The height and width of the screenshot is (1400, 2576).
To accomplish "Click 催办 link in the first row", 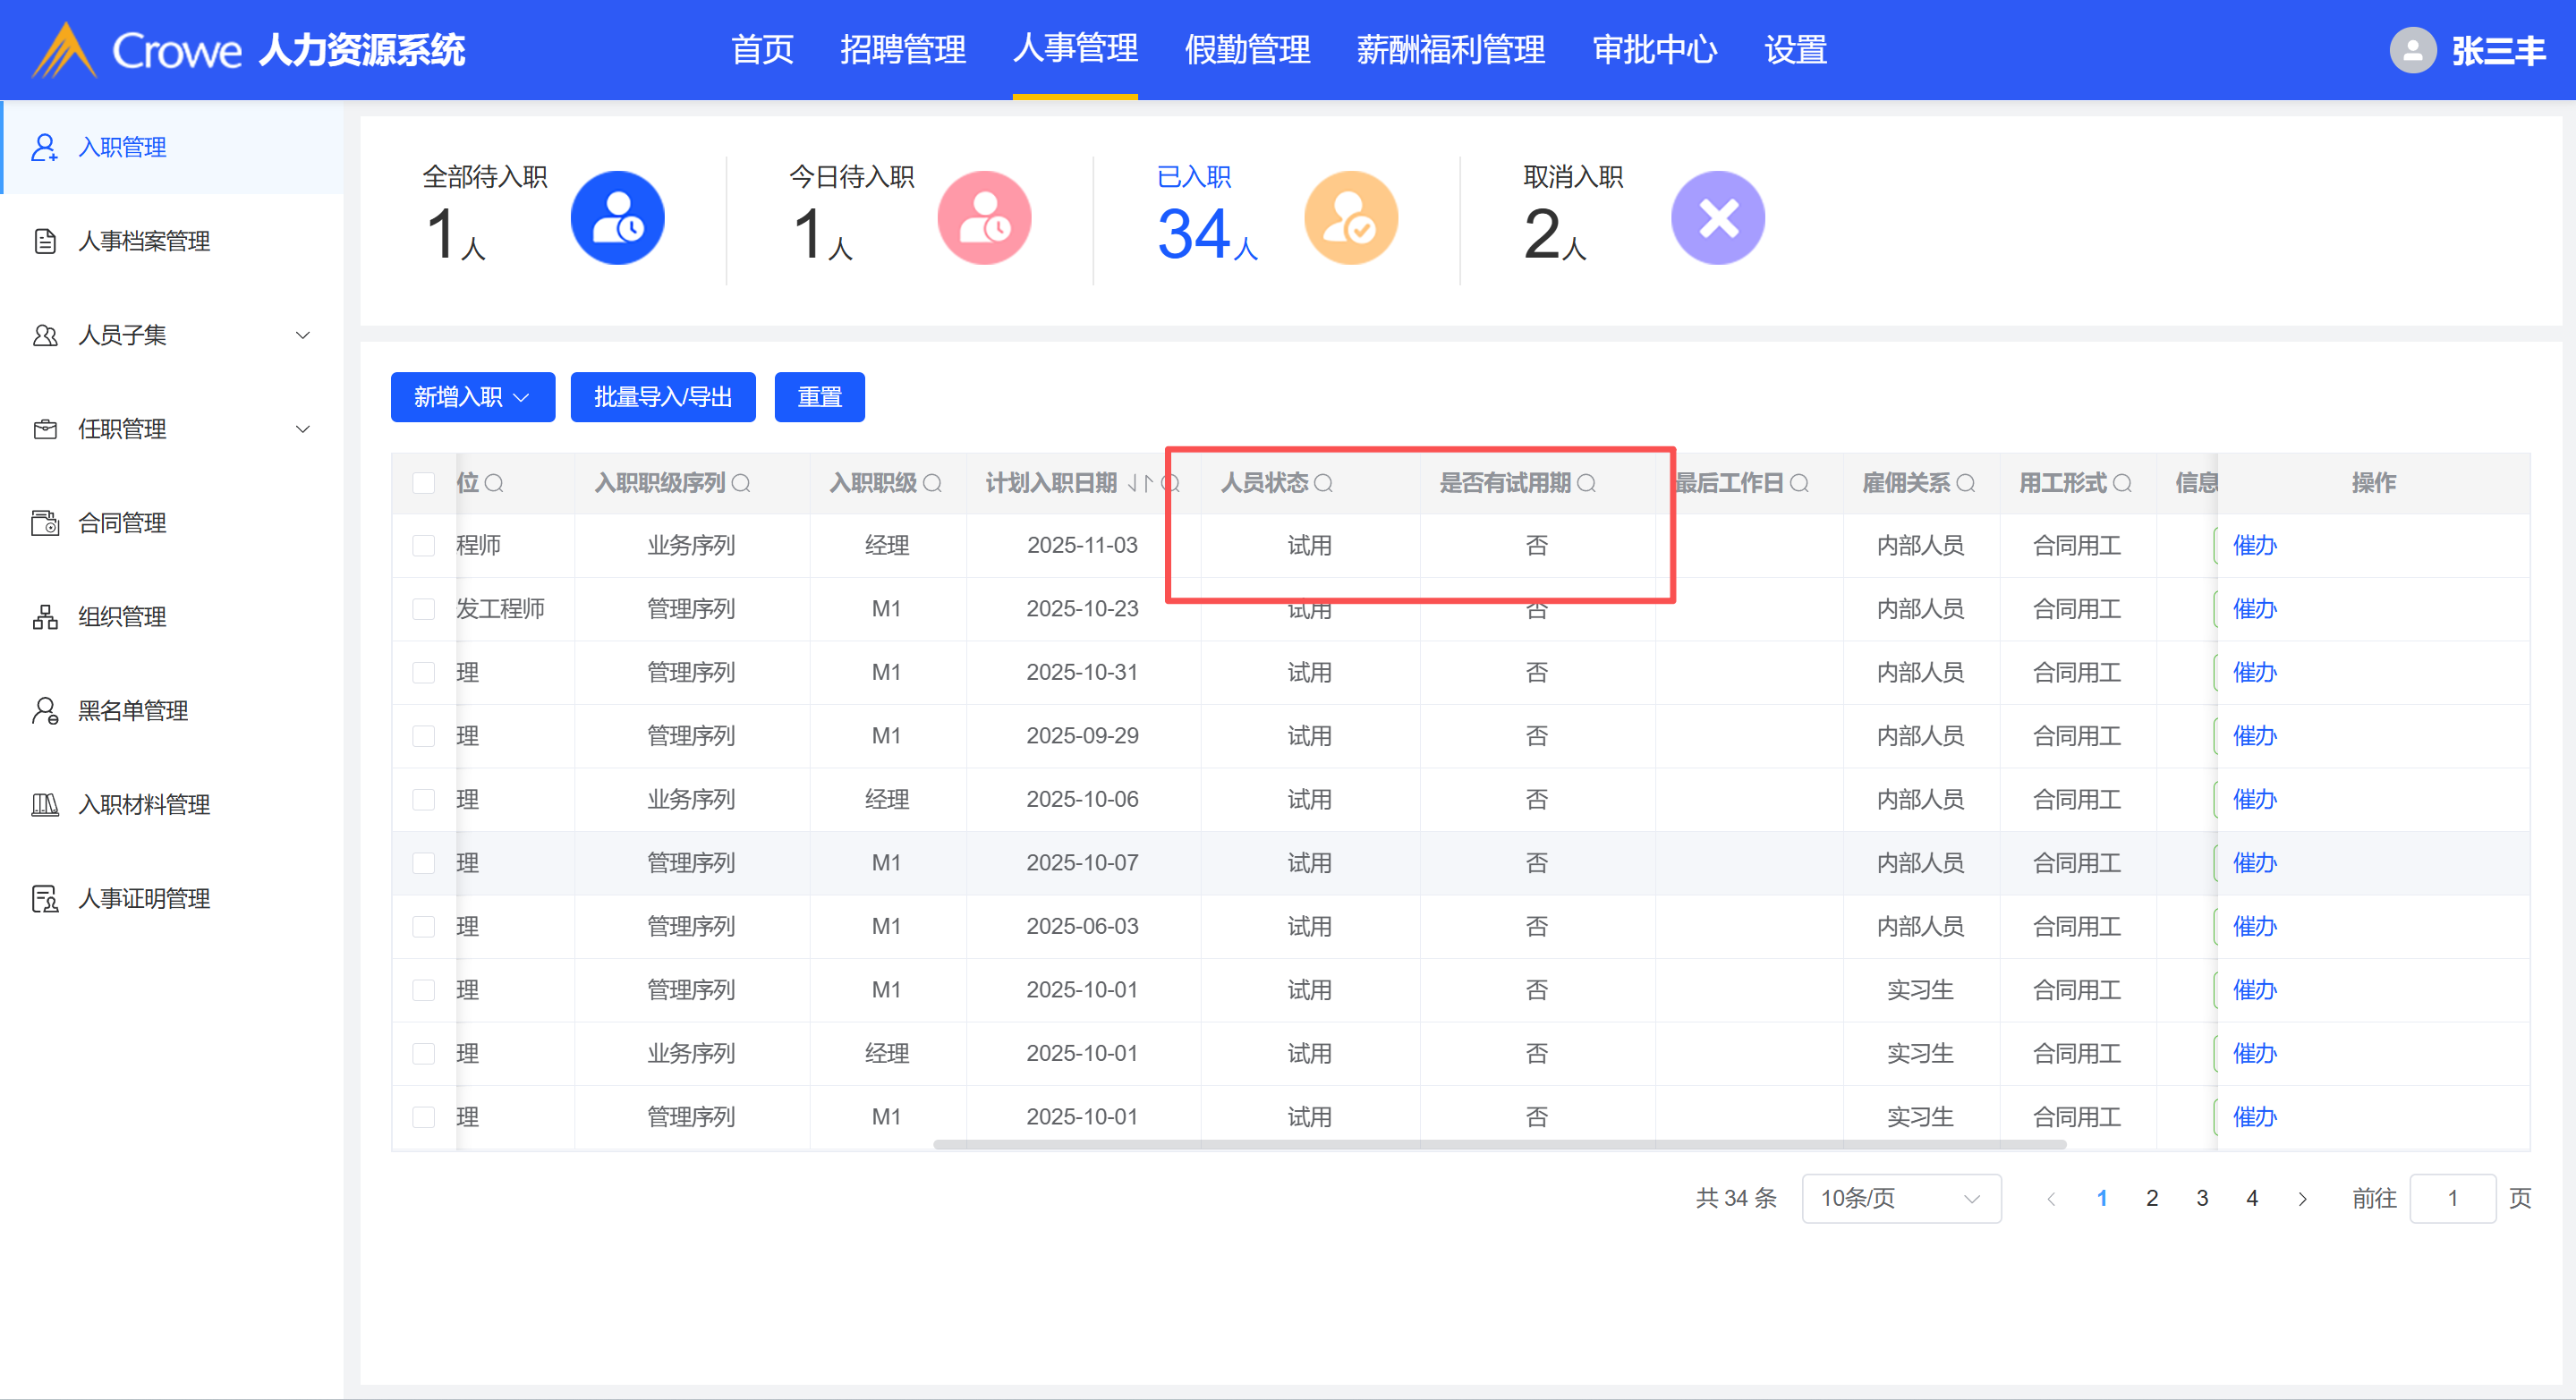I will (2254, 546).
